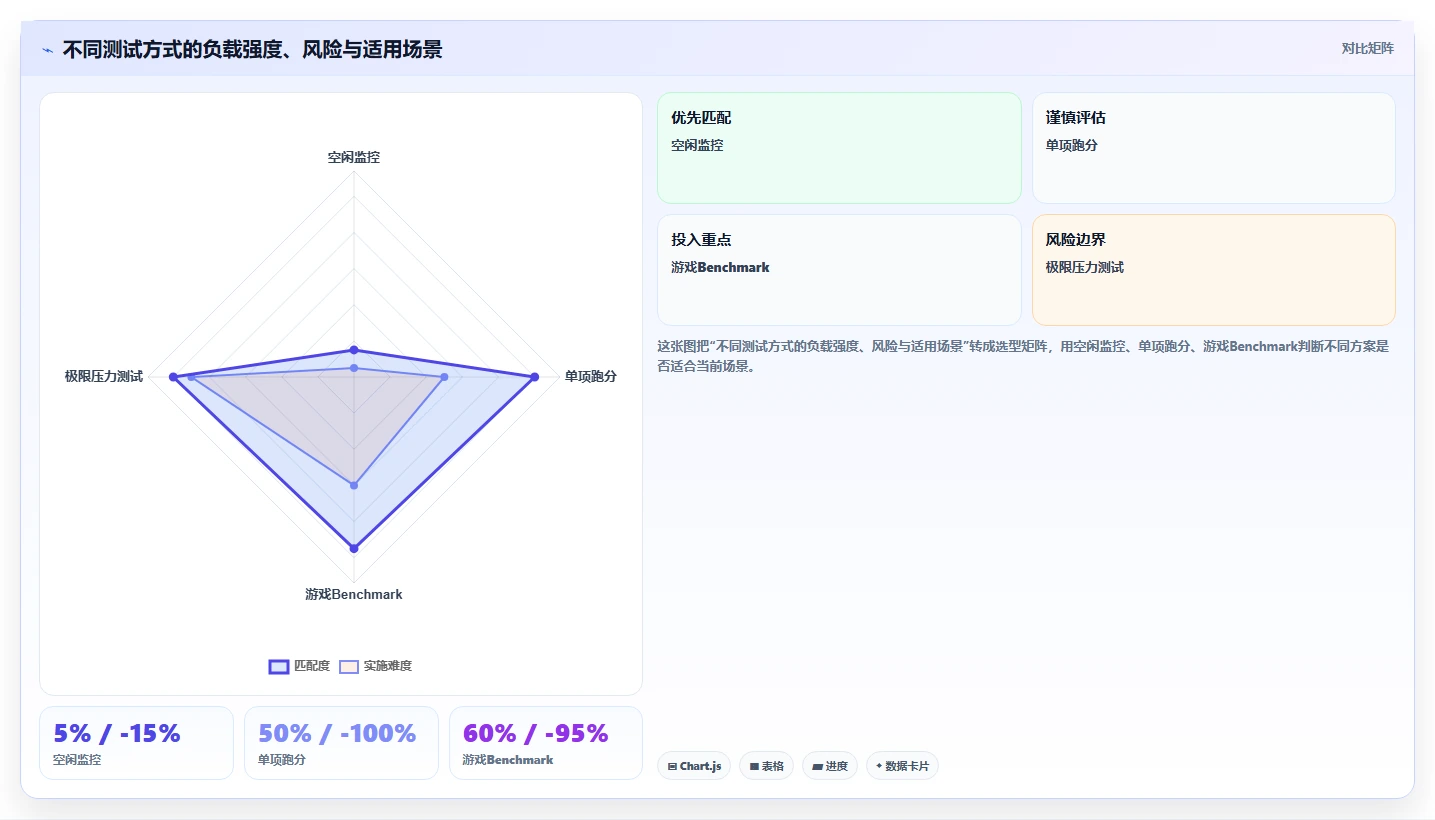Select the 表格 tag
This screenshot has height=820, width=1435.
coord(767,766)
